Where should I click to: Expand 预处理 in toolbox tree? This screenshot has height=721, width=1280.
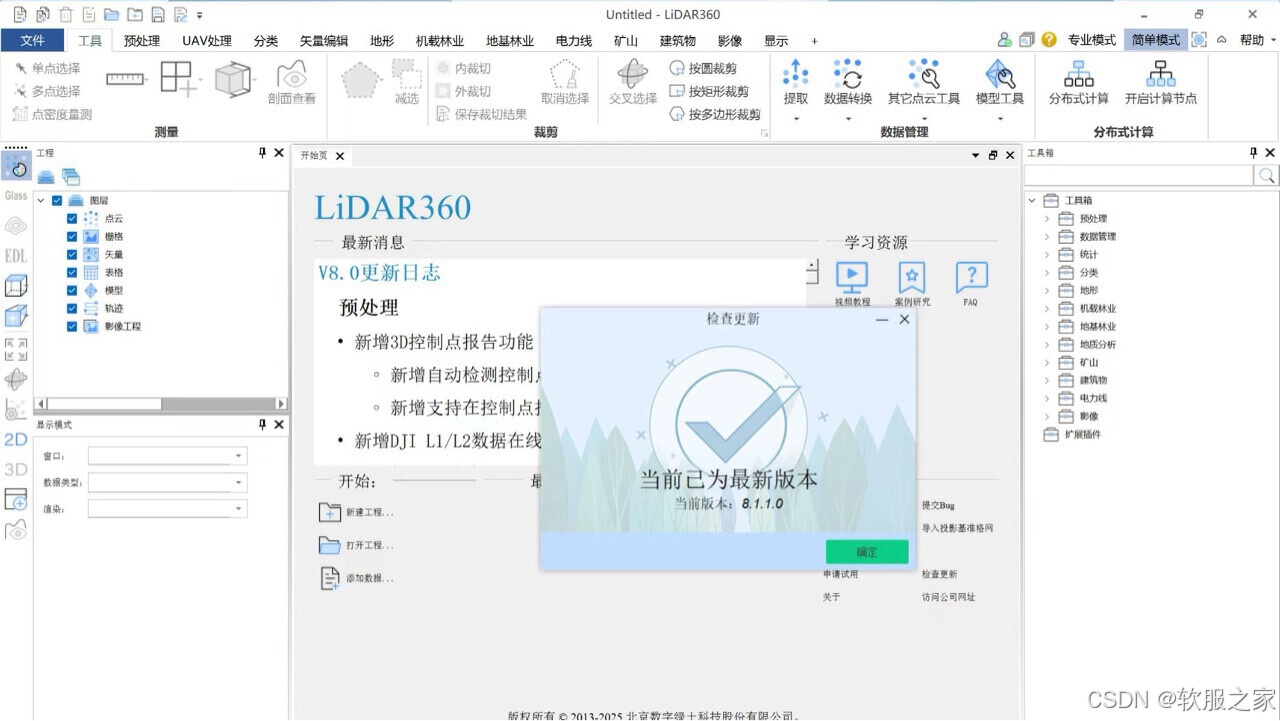pyautogui.click(x=1047, y=218)
